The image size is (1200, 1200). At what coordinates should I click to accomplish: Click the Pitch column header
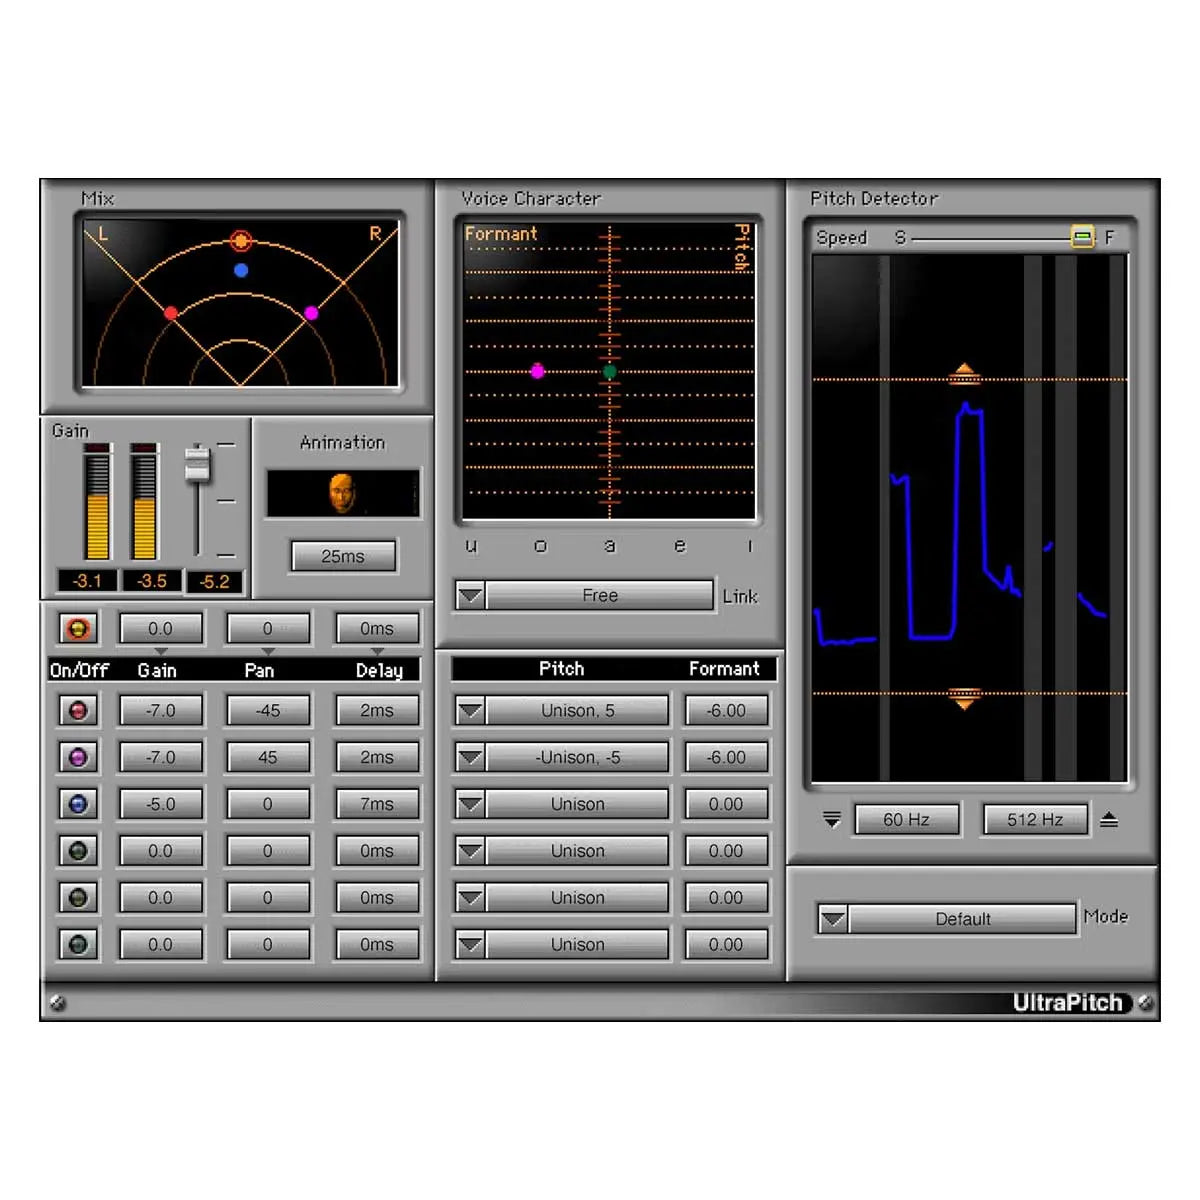[562, 668]
